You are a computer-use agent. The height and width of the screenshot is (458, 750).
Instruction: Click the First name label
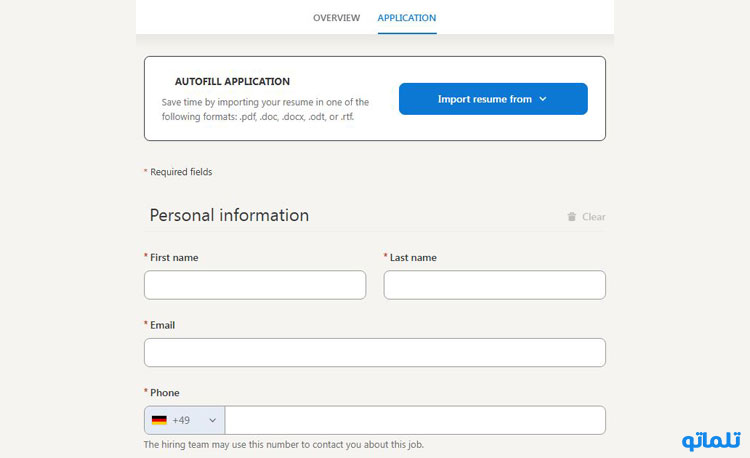click(174, 258)
